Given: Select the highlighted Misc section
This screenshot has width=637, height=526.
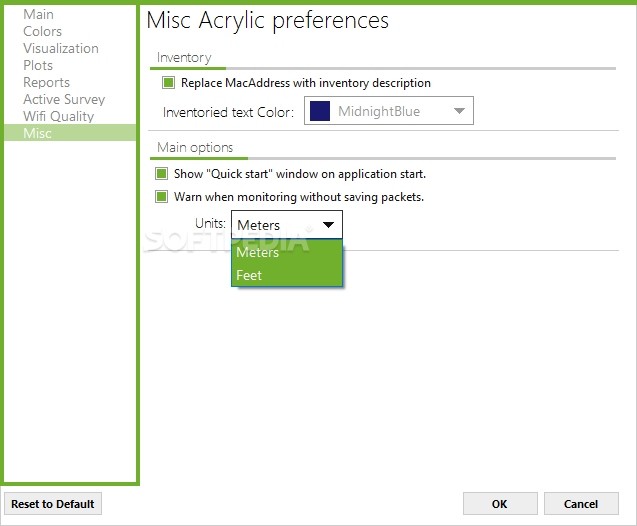Looking at the screenshot, I should coord(70,133).
